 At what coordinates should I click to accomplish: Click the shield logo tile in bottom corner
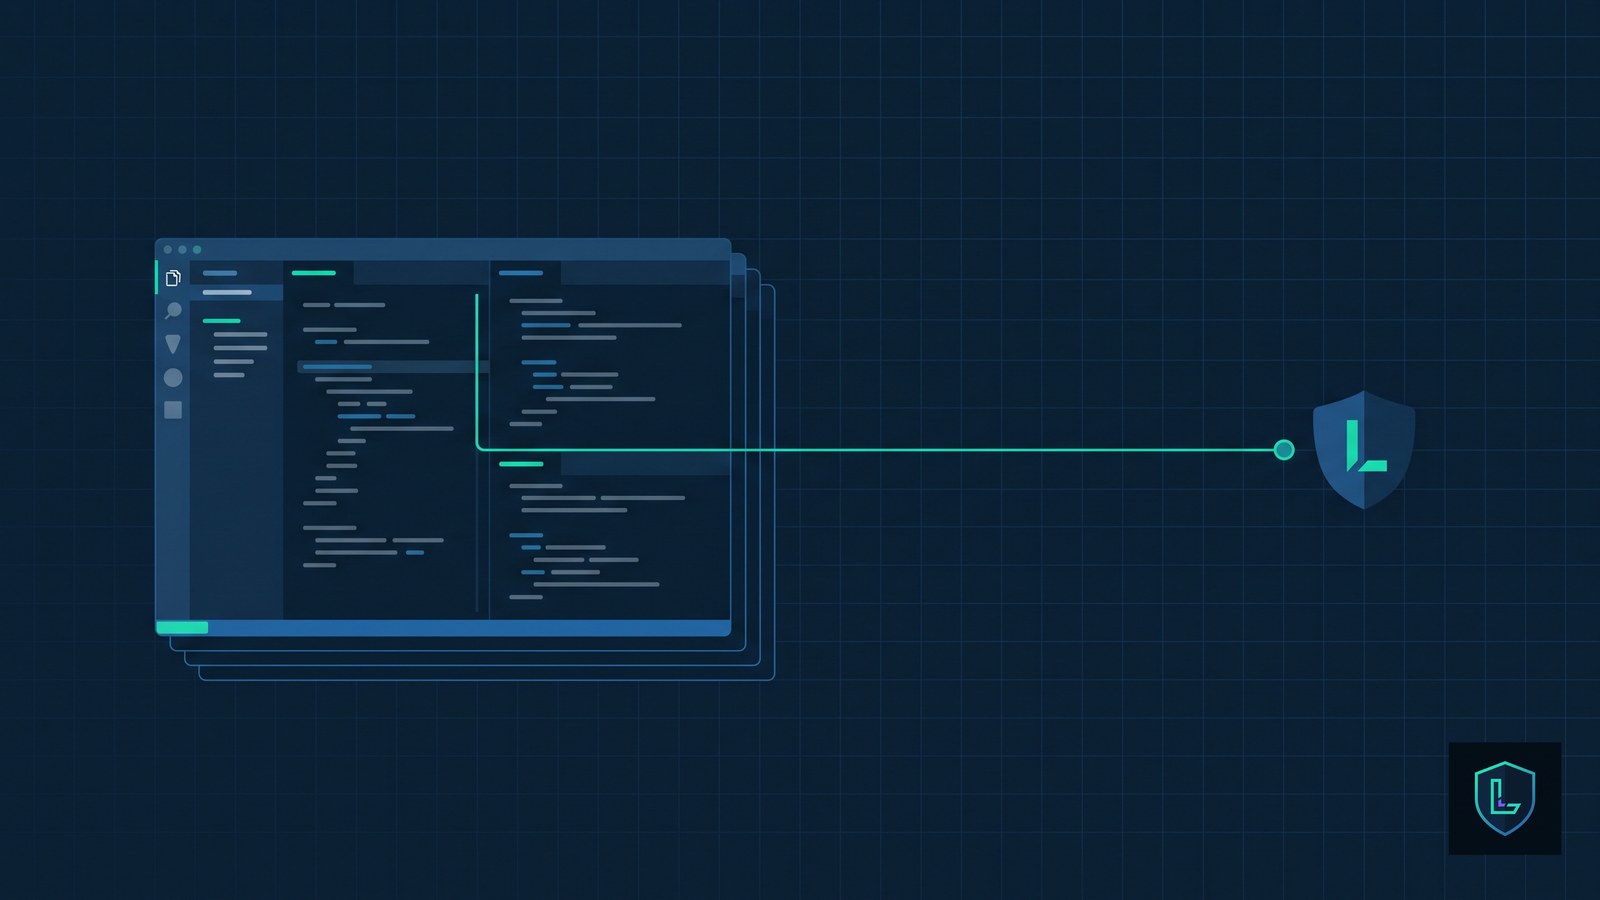[1505, 798]
